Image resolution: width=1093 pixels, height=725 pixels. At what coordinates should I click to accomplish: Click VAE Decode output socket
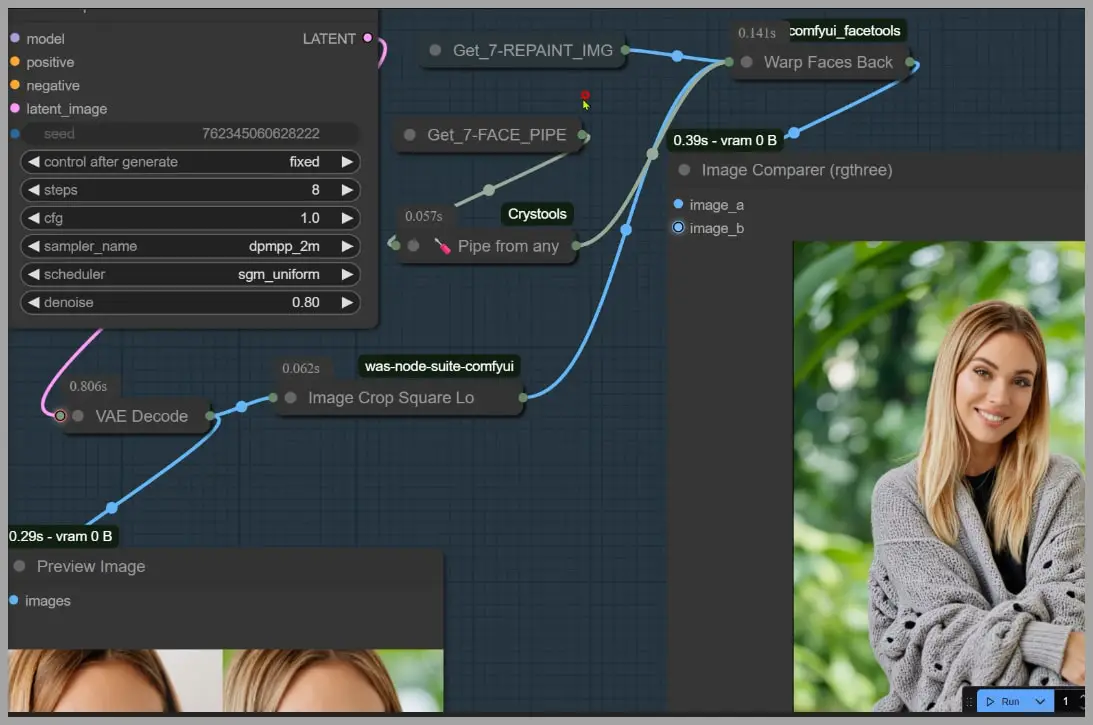click(210, 416)
